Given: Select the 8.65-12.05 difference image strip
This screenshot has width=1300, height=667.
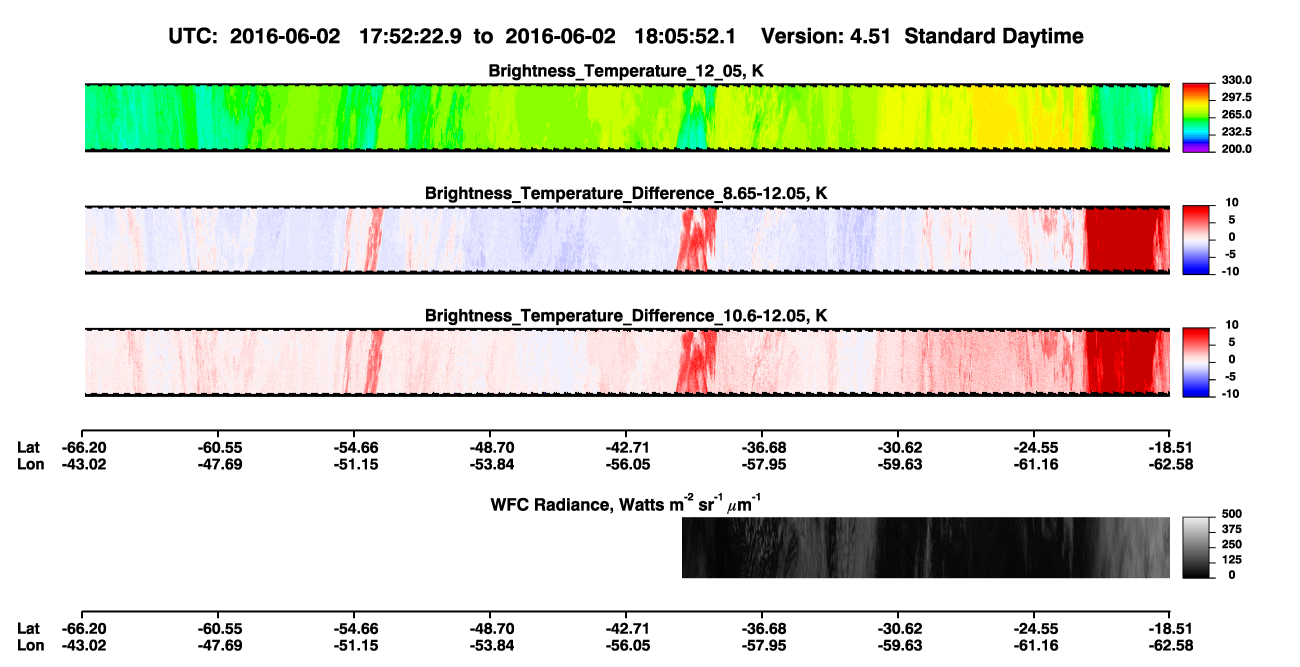Looking at the screenshot, I should point(627,240).
